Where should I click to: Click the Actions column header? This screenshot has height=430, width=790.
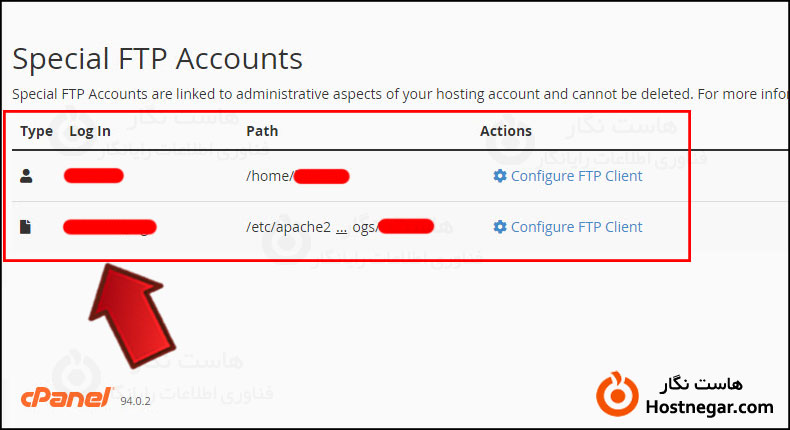point(506,131)
